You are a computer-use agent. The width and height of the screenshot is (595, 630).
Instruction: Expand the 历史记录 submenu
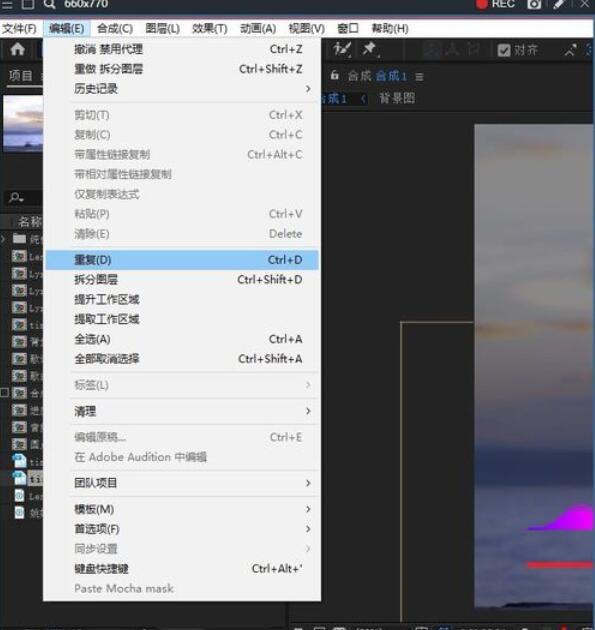pyautogui.click(x=182, y=89)
